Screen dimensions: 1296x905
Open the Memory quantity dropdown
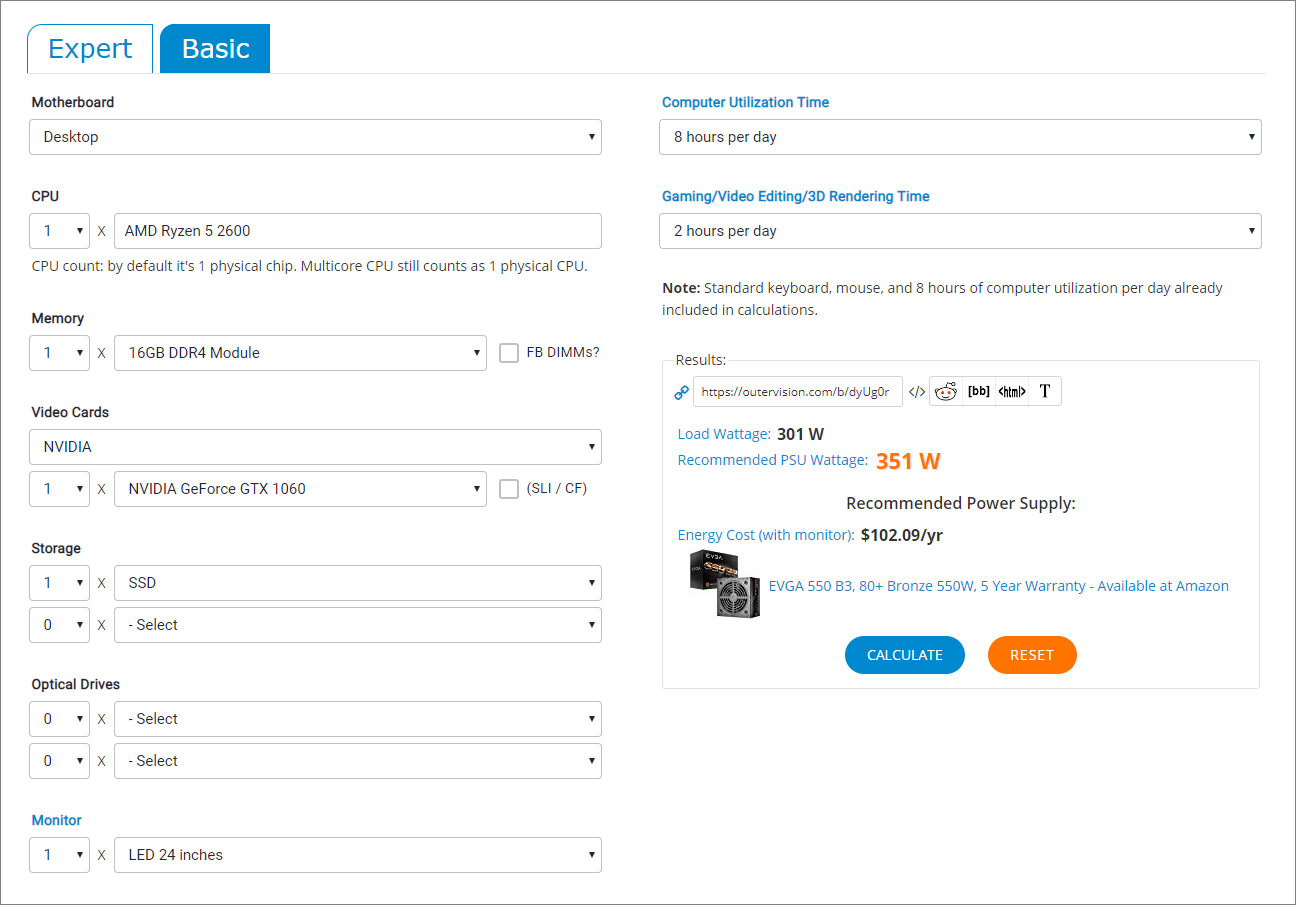click(x=59, y=353)
